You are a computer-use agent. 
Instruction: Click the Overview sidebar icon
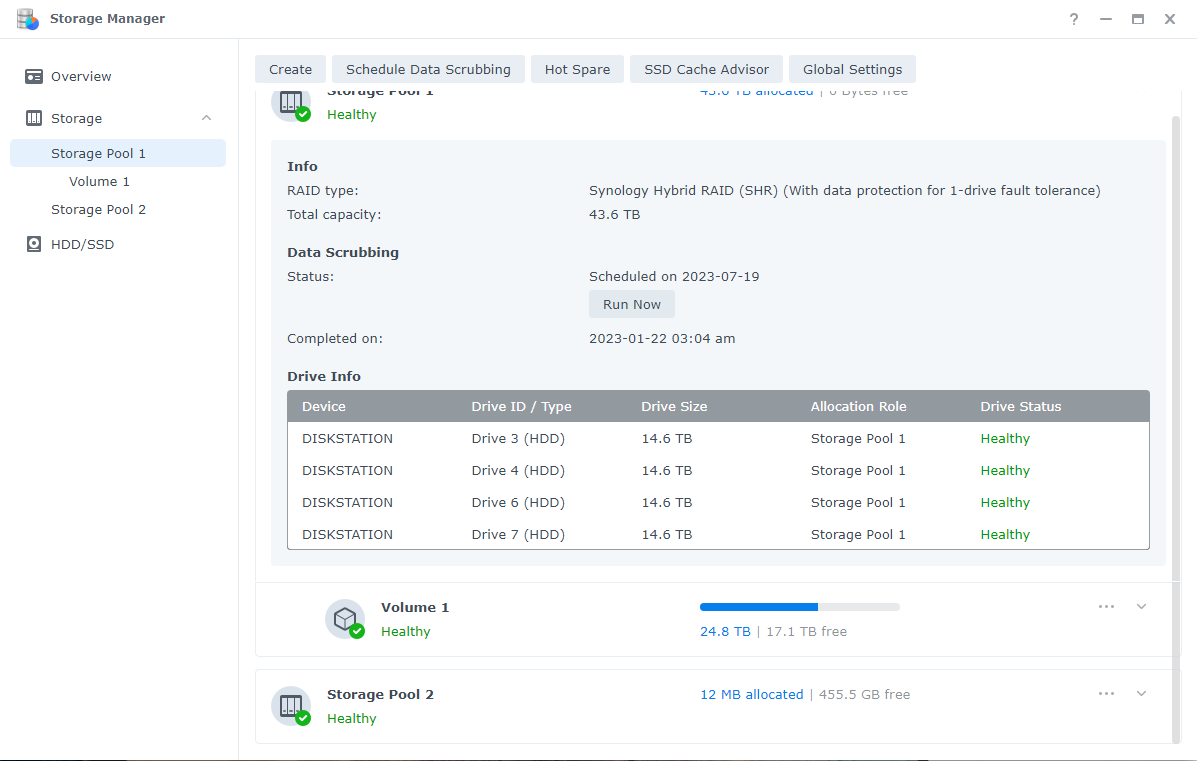click(34, 76)
